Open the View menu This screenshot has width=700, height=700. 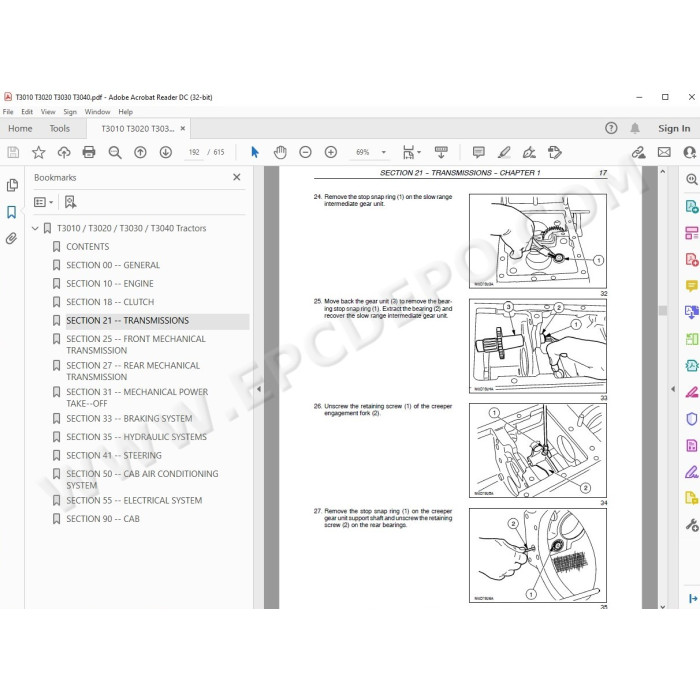[48, 112]
